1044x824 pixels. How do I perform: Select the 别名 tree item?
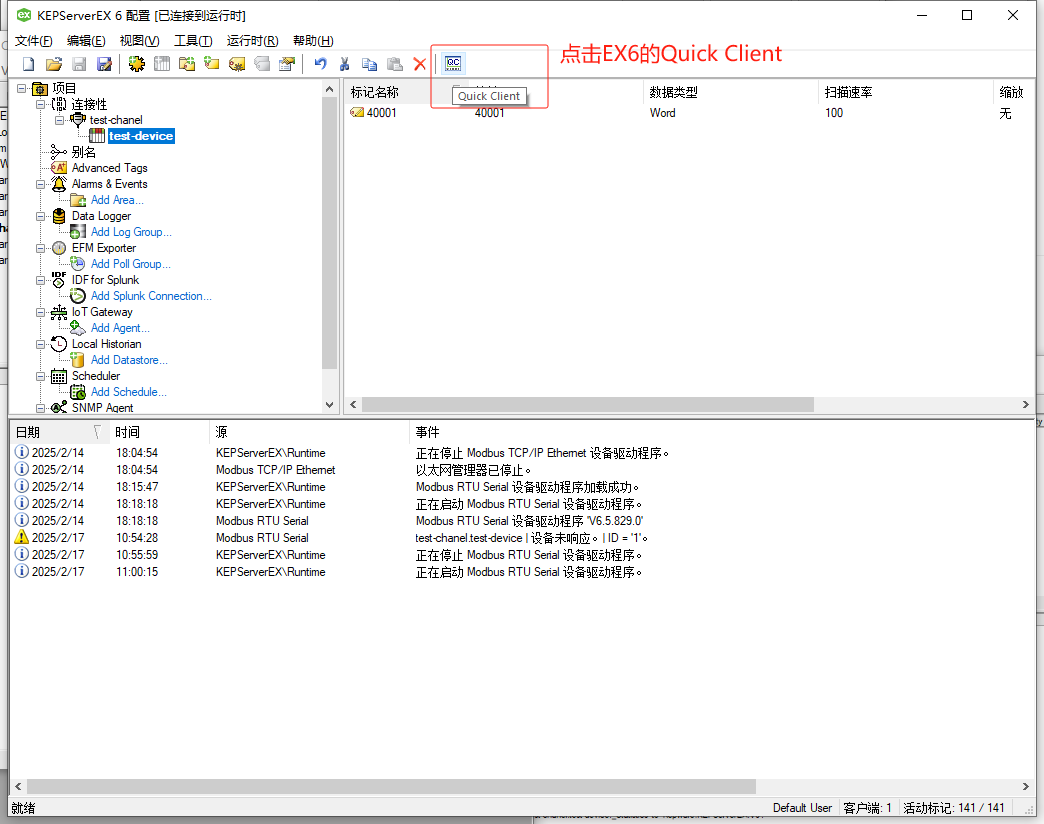(83, 152)
